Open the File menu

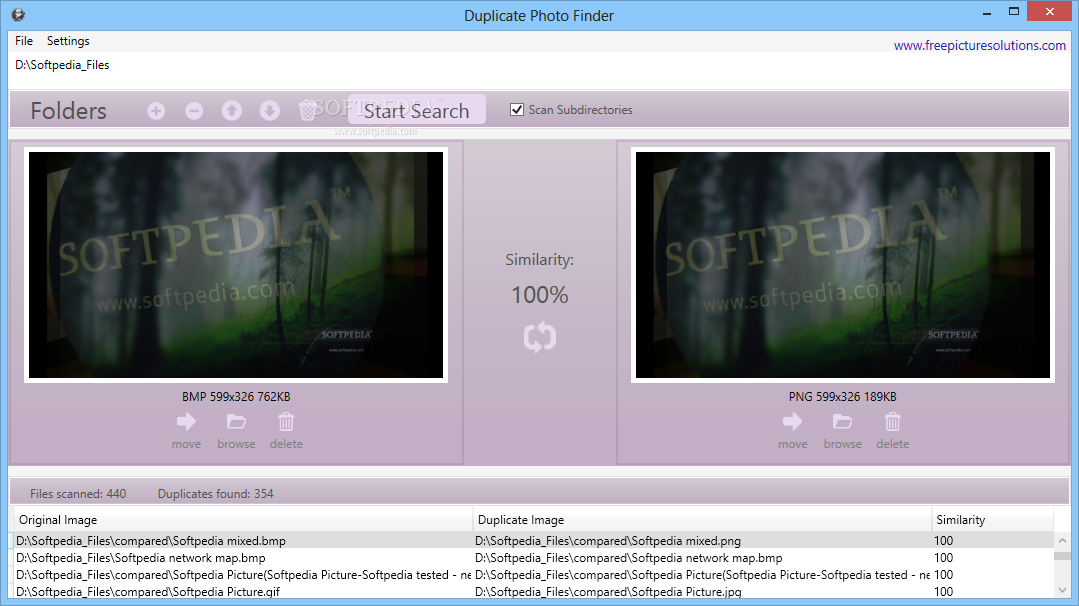click(24, 41)
